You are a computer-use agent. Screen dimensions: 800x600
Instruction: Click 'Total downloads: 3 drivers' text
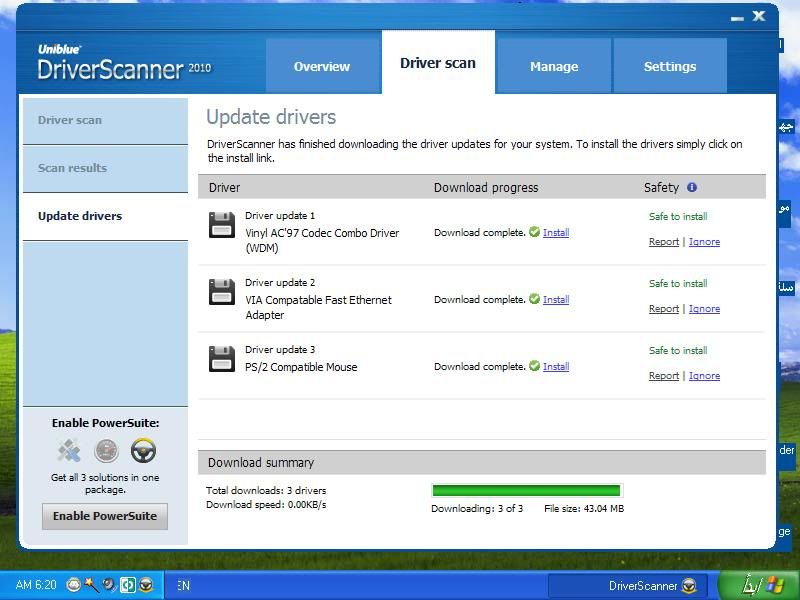coord(266,490)
